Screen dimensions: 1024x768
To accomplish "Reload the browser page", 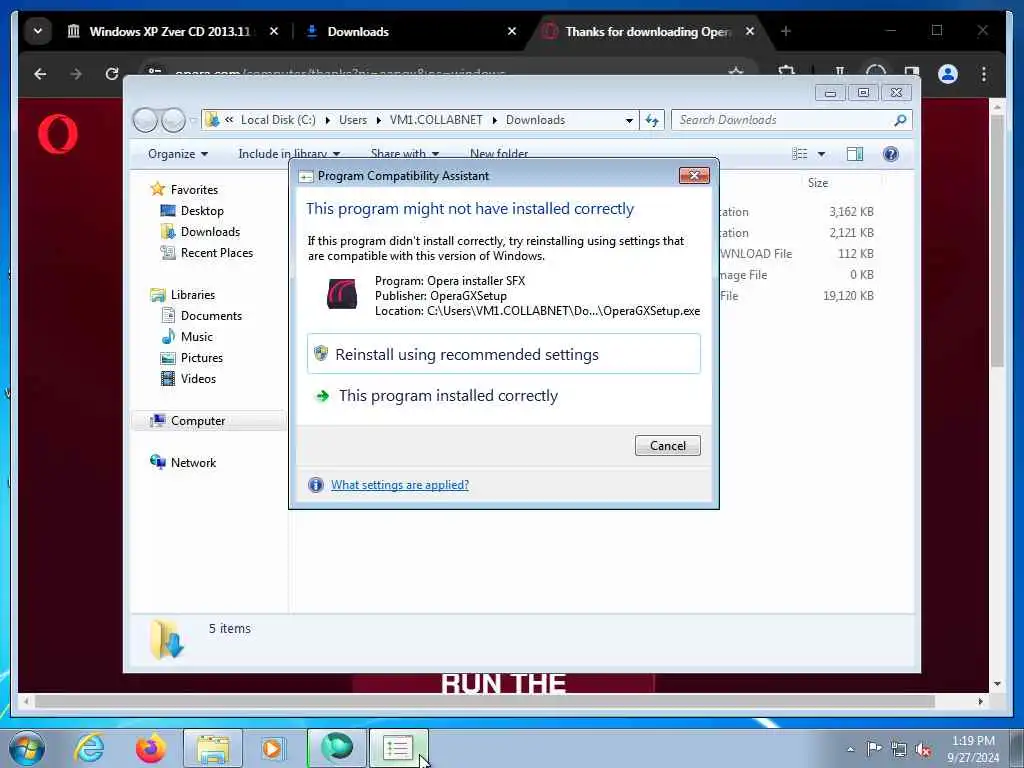I will 112,74.
